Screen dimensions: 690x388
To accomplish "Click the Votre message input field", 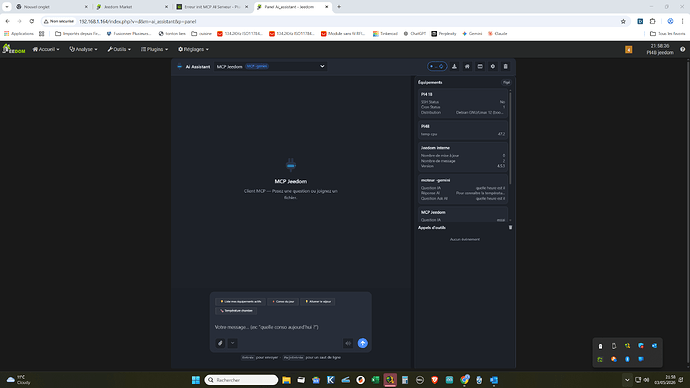I will 290,327.
